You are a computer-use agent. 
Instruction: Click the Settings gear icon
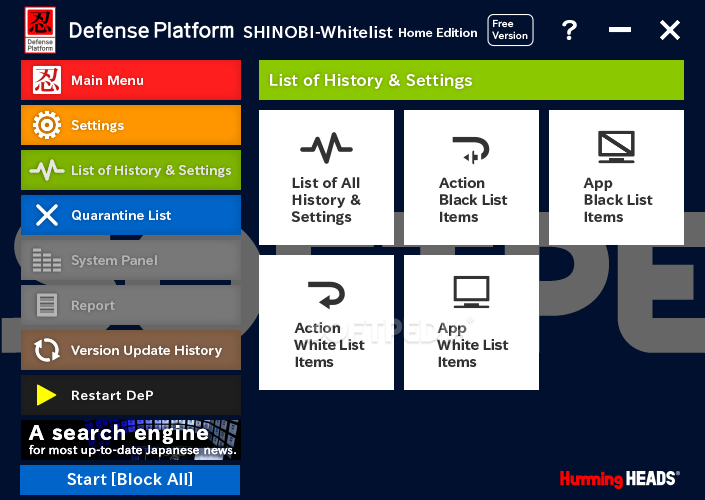[47, 125]
